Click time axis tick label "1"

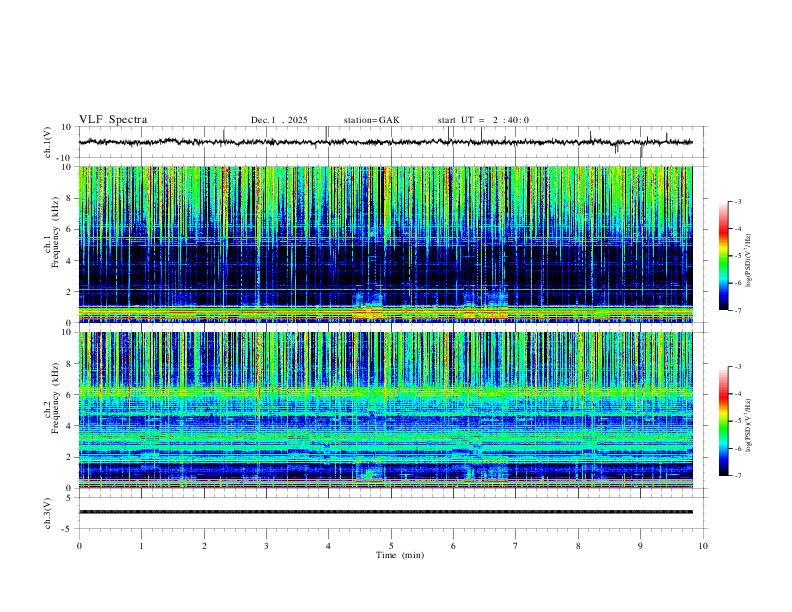tap(141, 546)
